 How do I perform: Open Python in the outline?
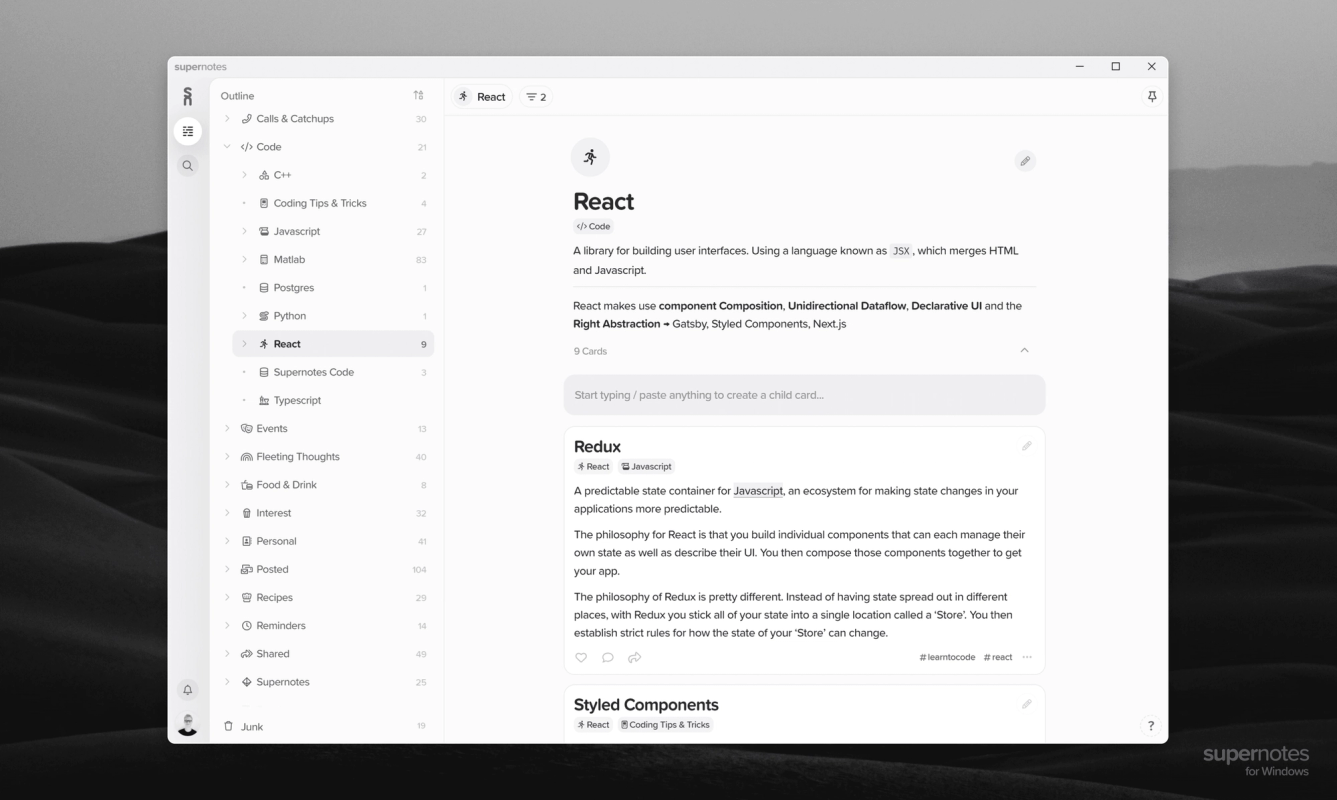click(x=333, y=316)
